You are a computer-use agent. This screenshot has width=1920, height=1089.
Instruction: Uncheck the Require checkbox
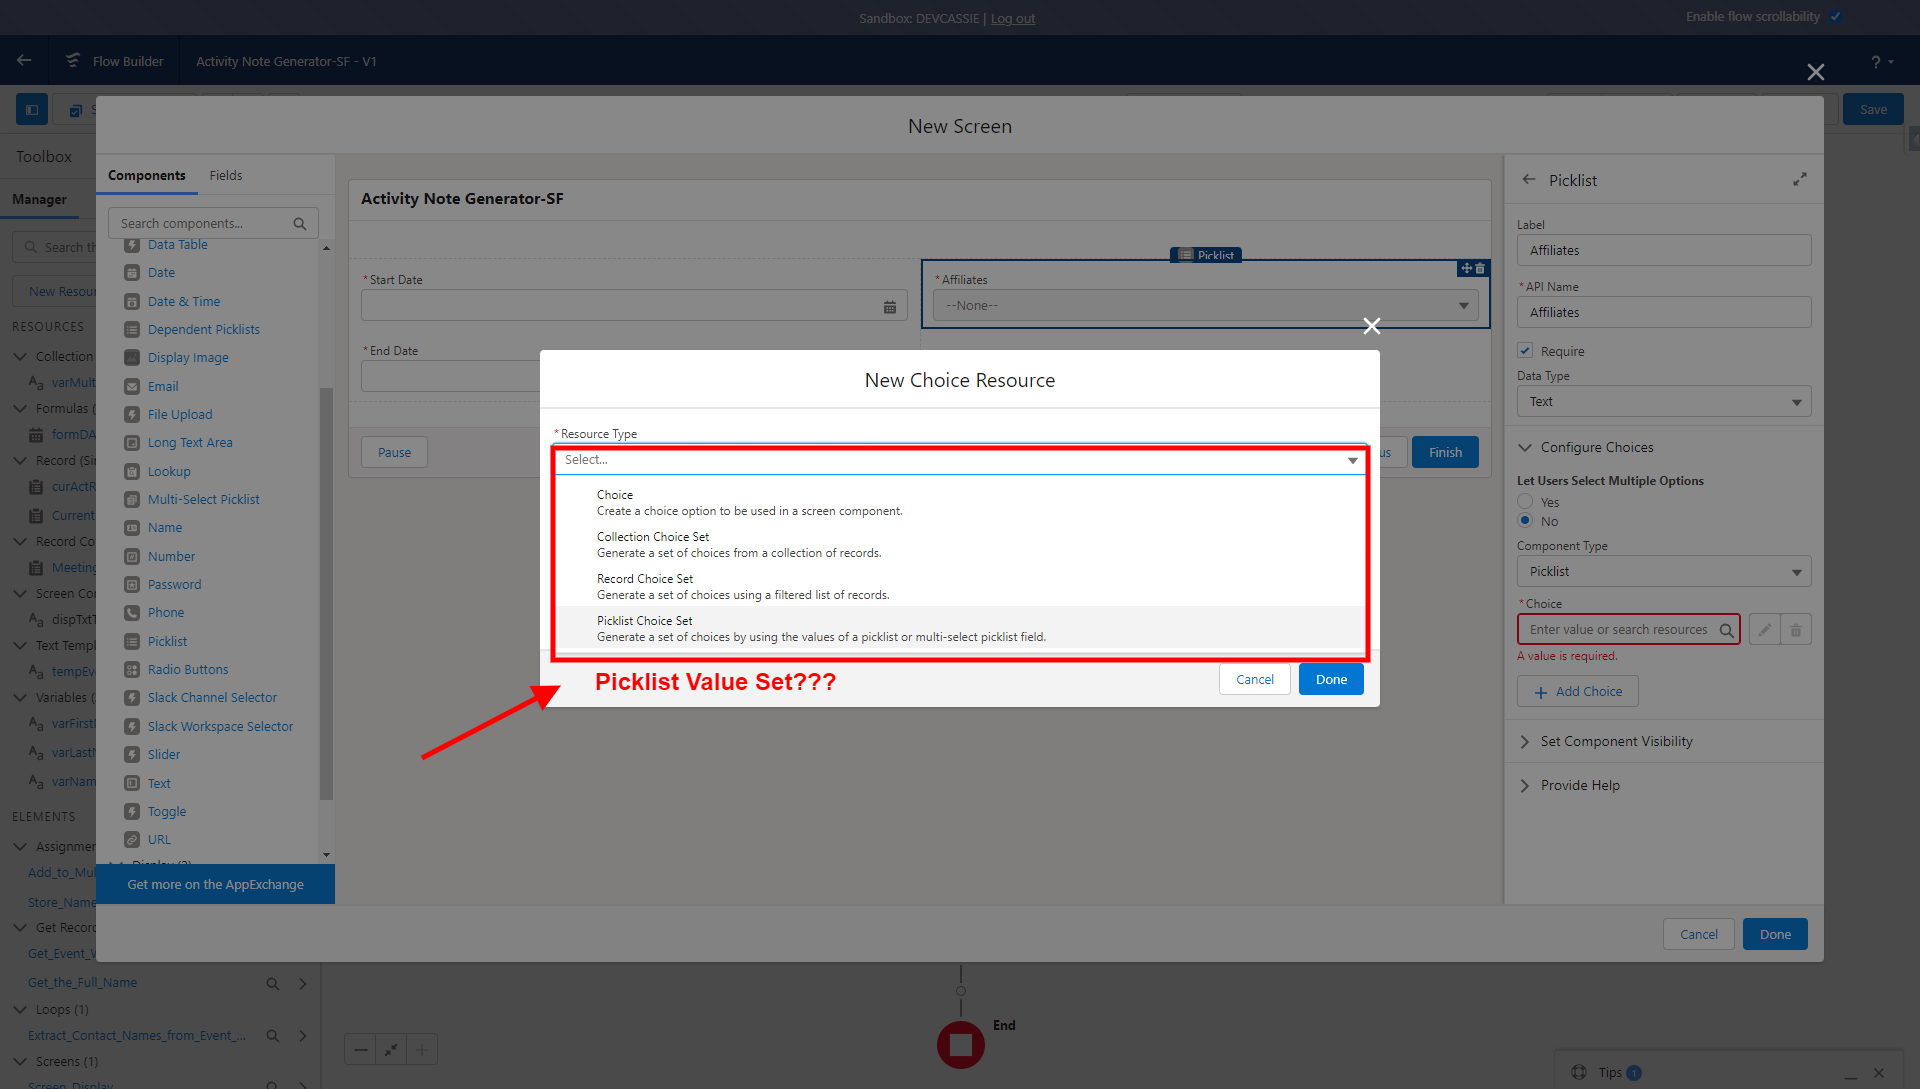pyautogui.click(x=1526, y=350)
